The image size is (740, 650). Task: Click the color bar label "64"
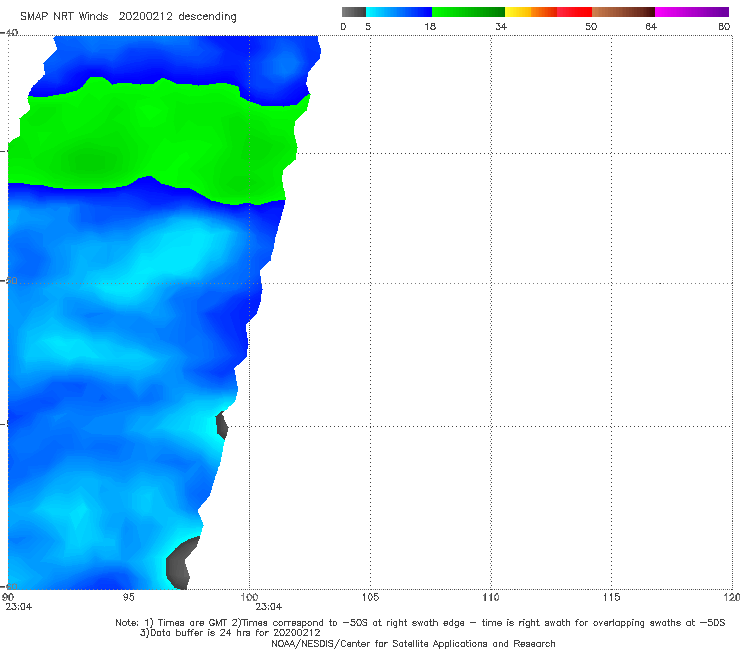pos(651,27)
